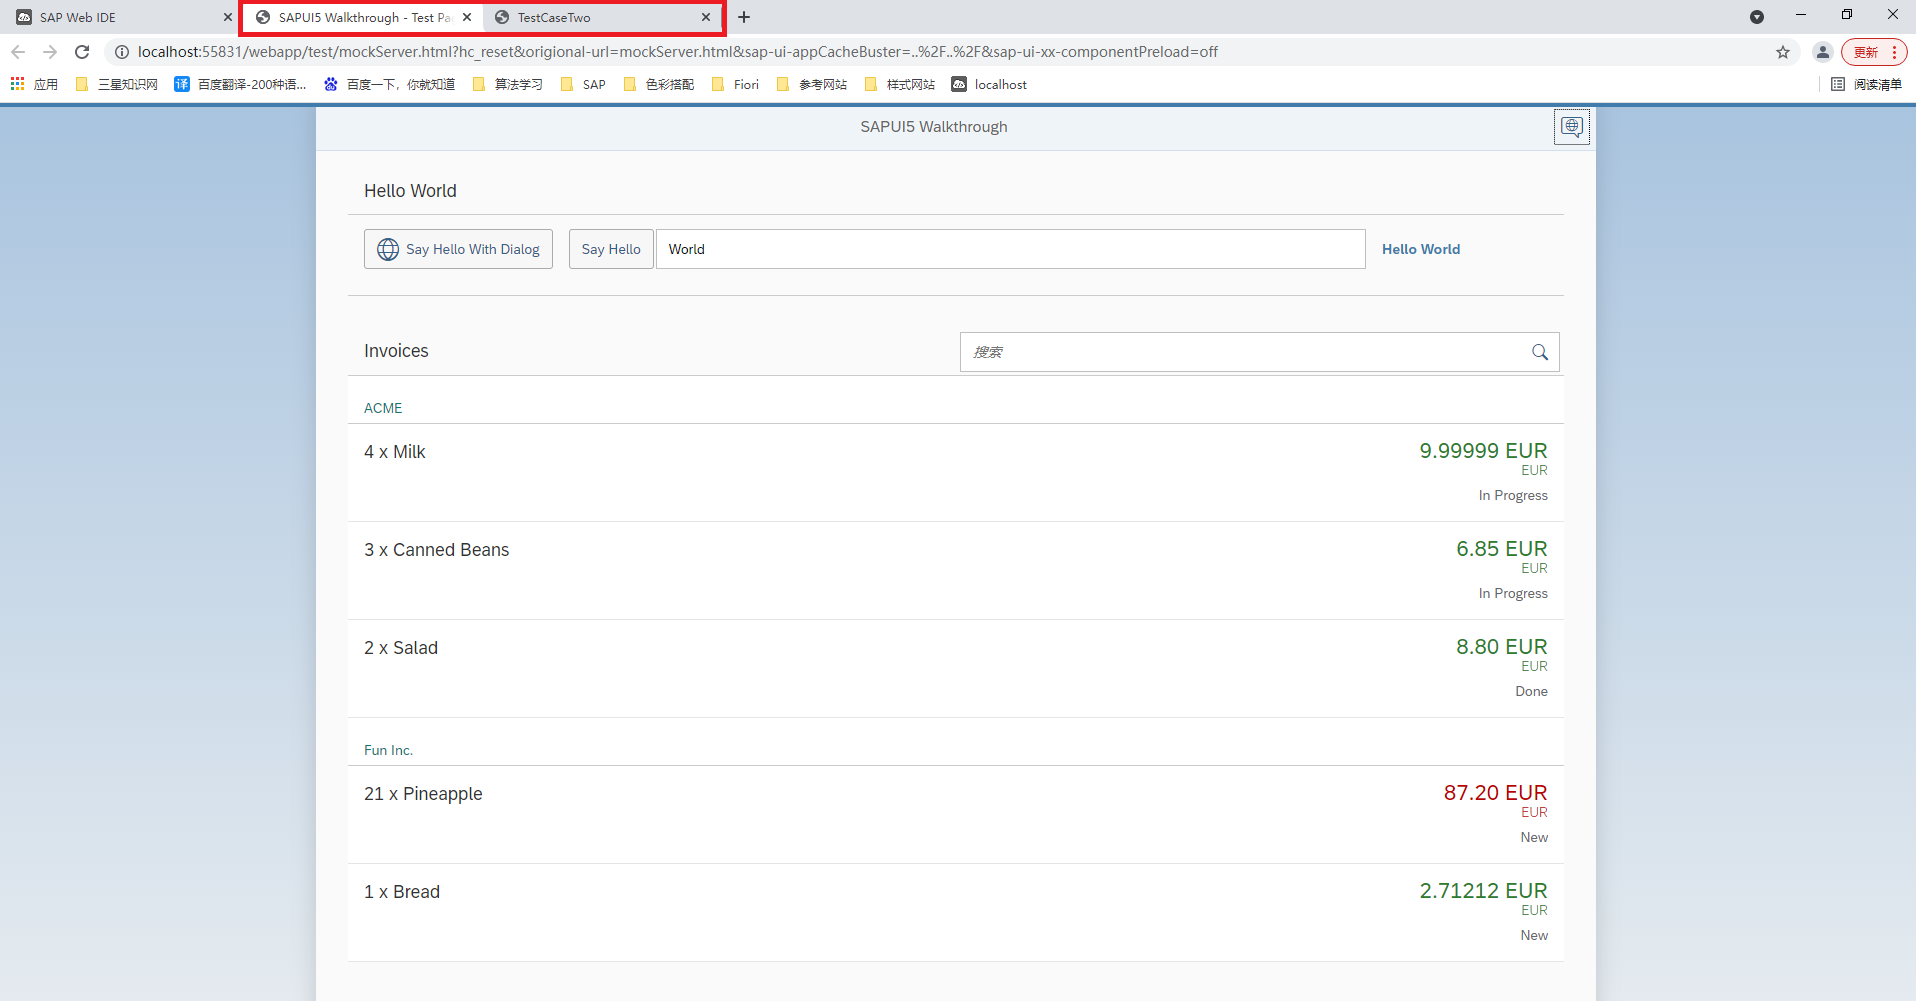Click In Progress status of Milk invoice
Screen dimensions: 1916x1001
[x=1513, y=495]
